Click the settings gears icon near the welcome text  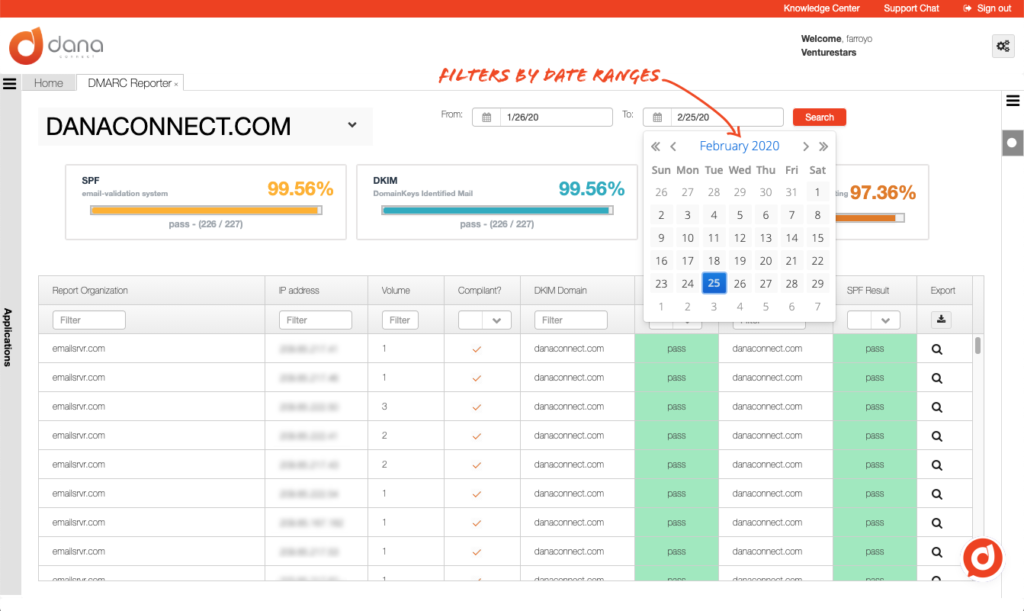[x=1001, y=45]
